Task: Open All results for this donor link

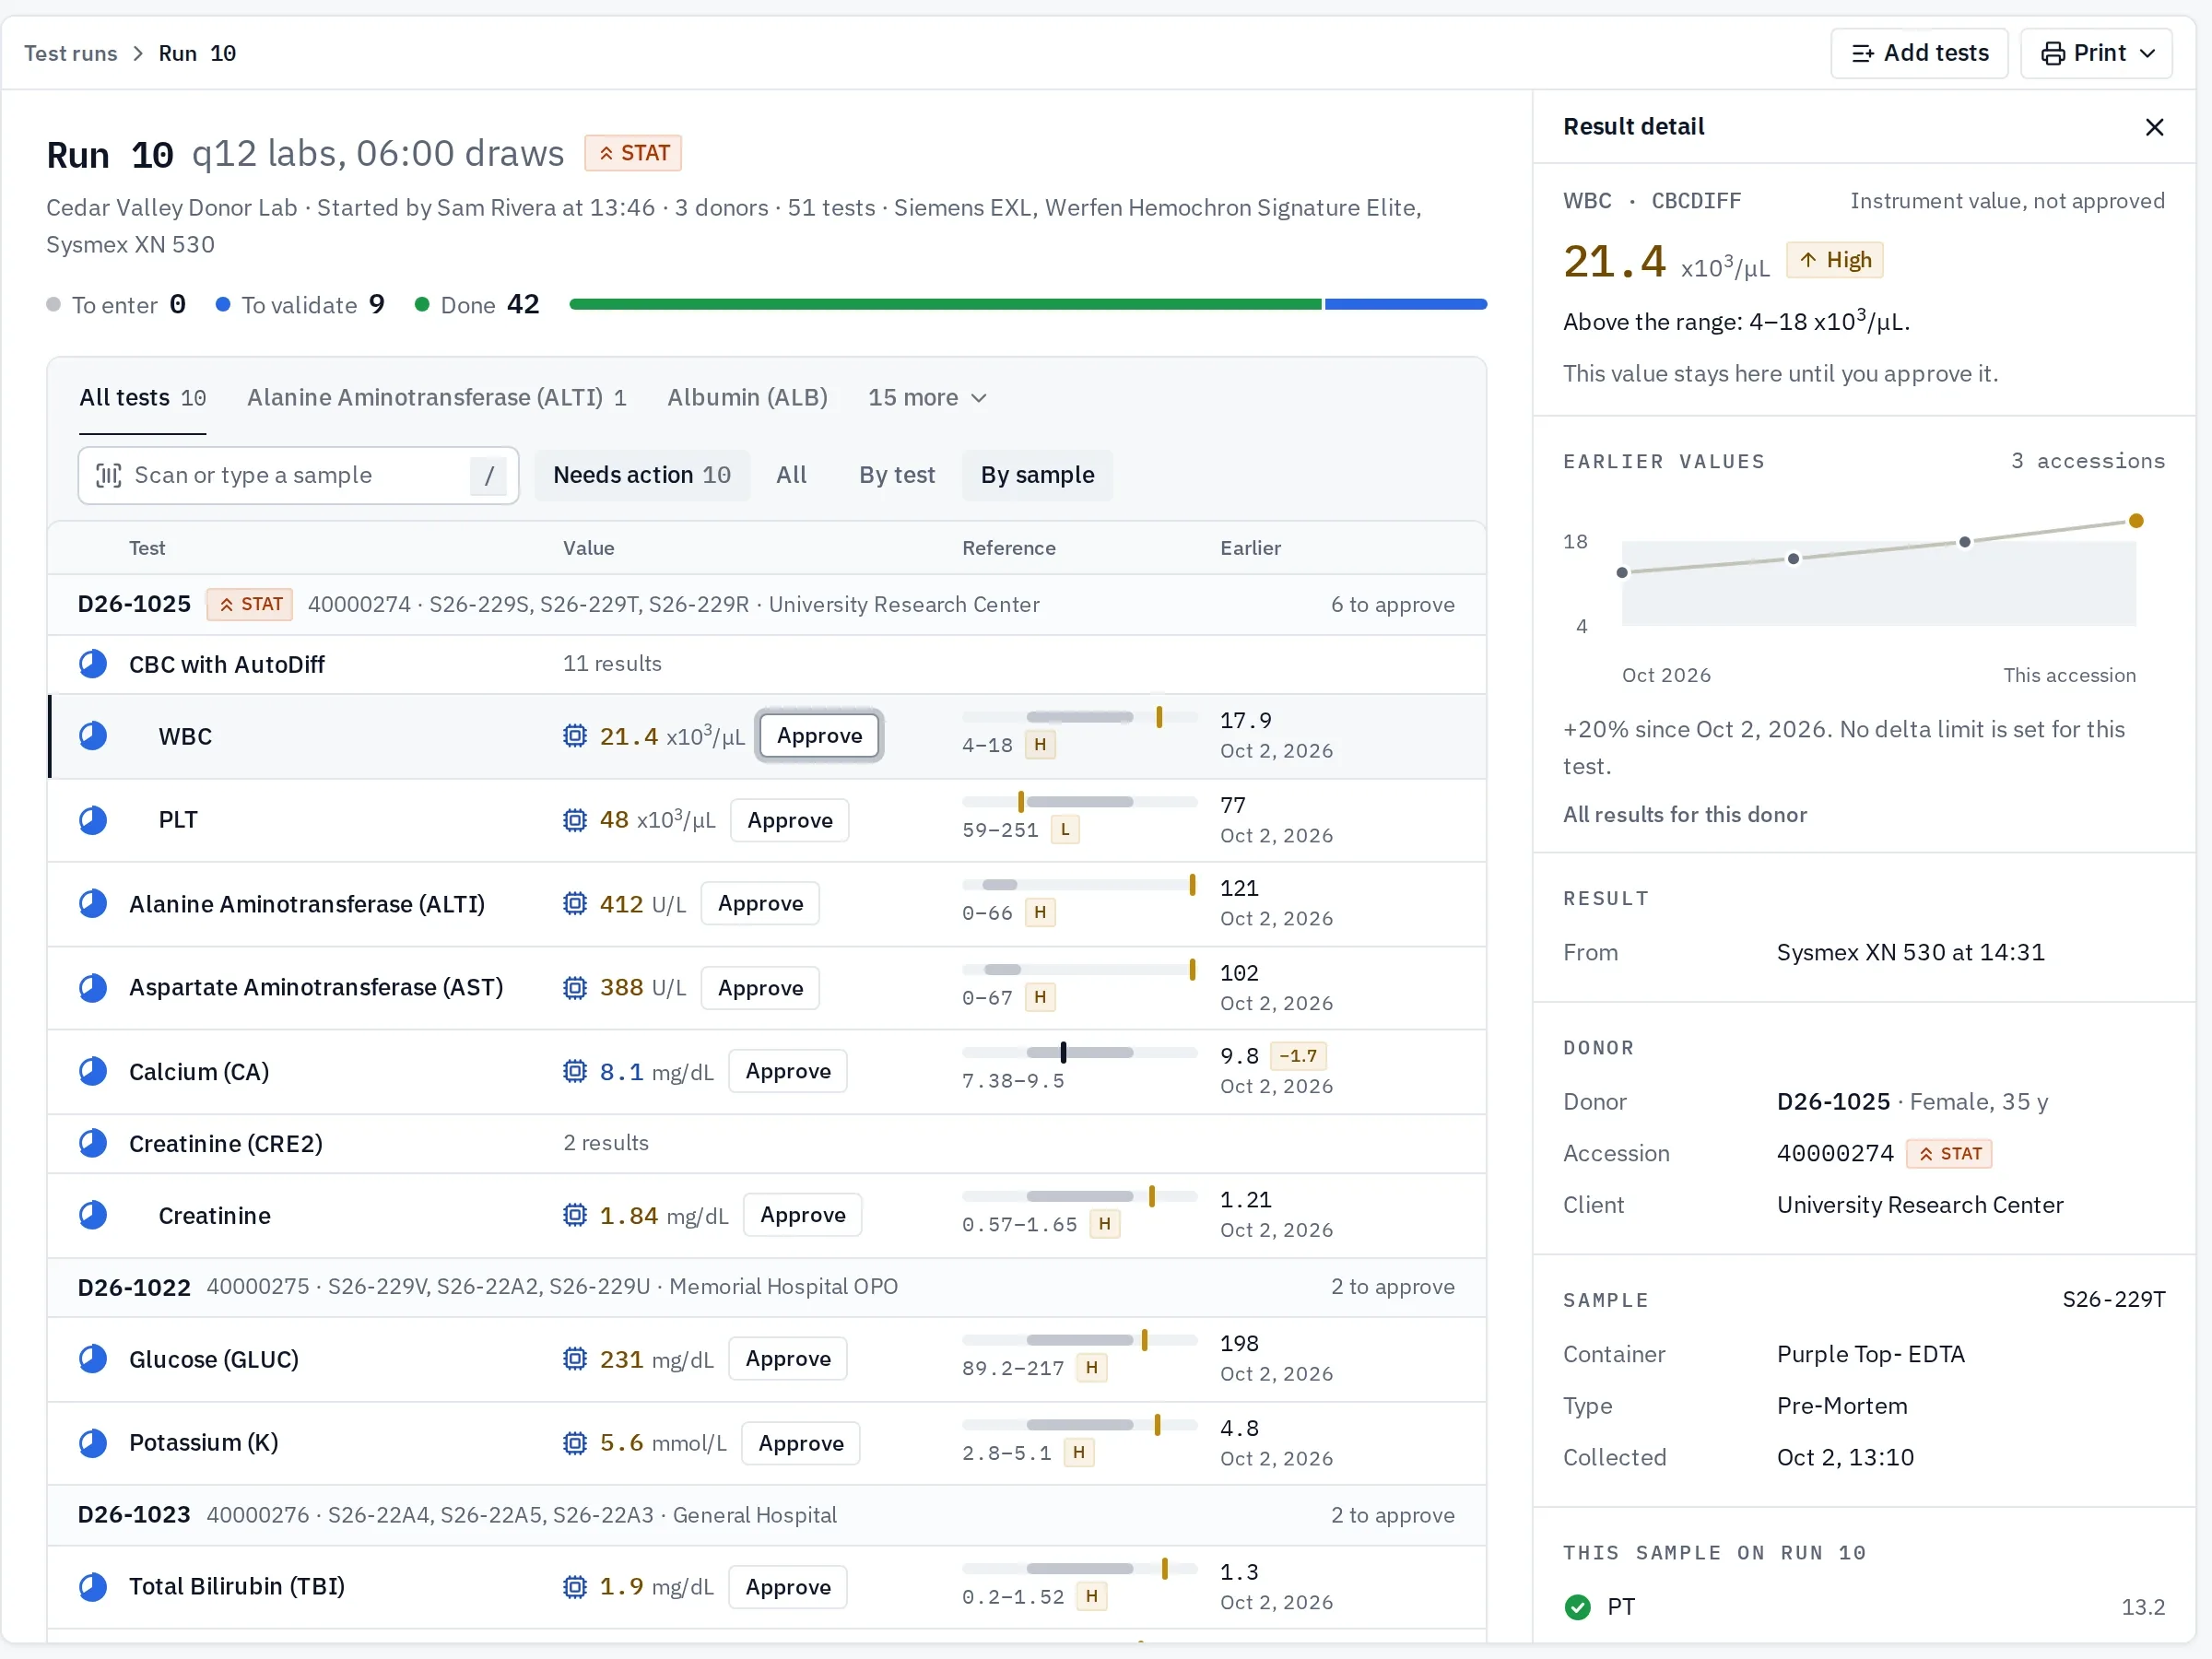Action: tap(1685, 815)
